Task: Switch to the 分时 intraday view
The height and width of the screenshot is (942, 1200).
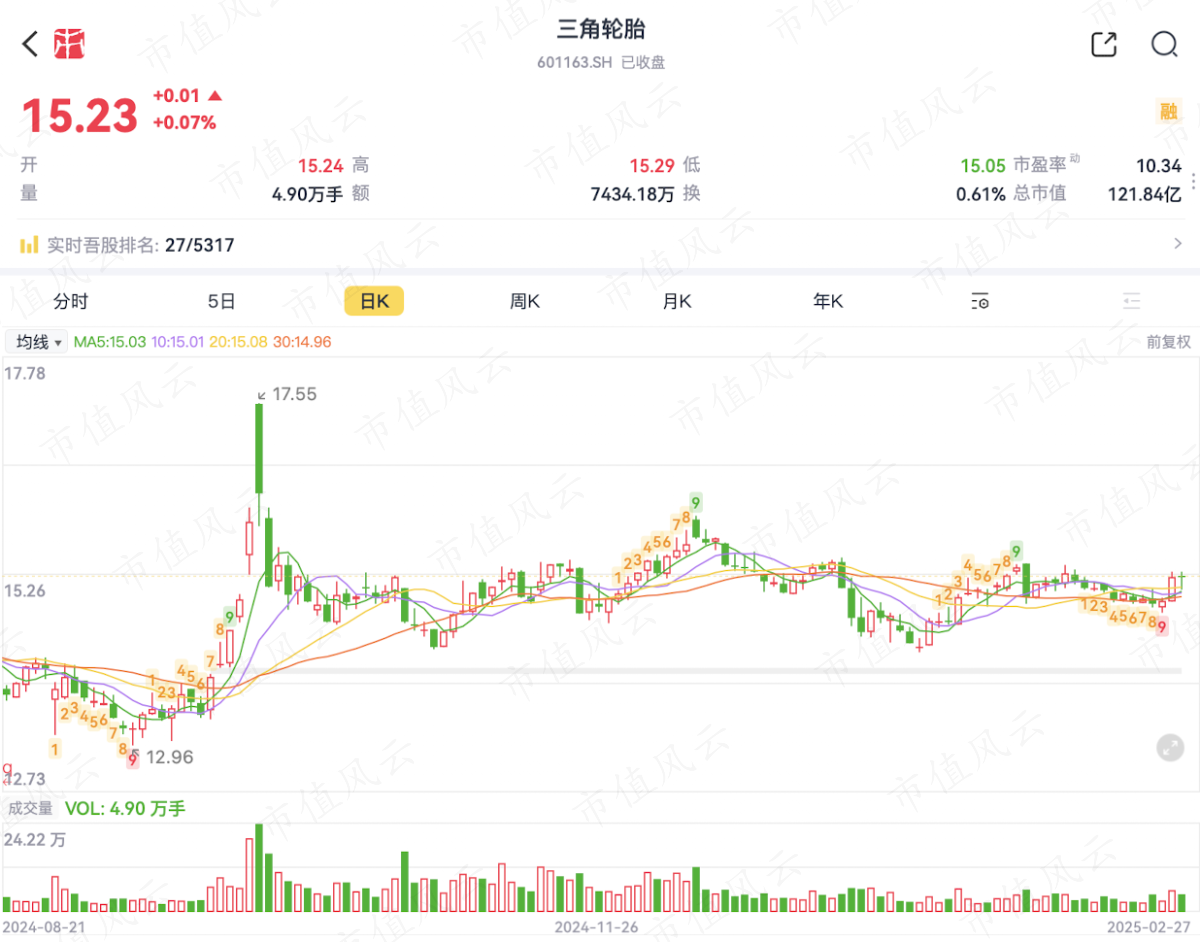Action: (71, 301)
